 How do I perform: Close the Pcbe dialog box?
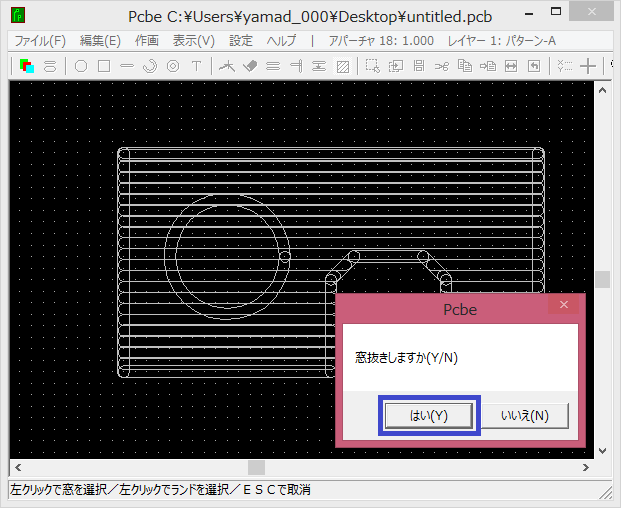click(x=563, y=304)
